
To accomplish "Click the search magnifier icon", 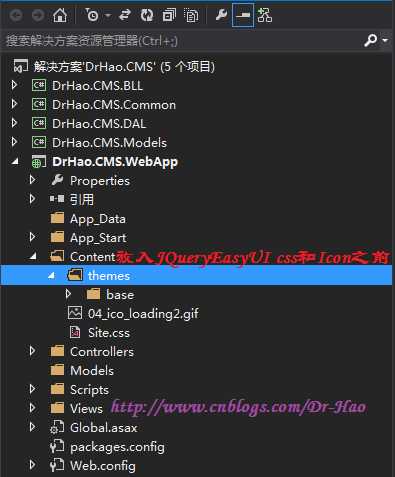I will (x=370, y=40).
